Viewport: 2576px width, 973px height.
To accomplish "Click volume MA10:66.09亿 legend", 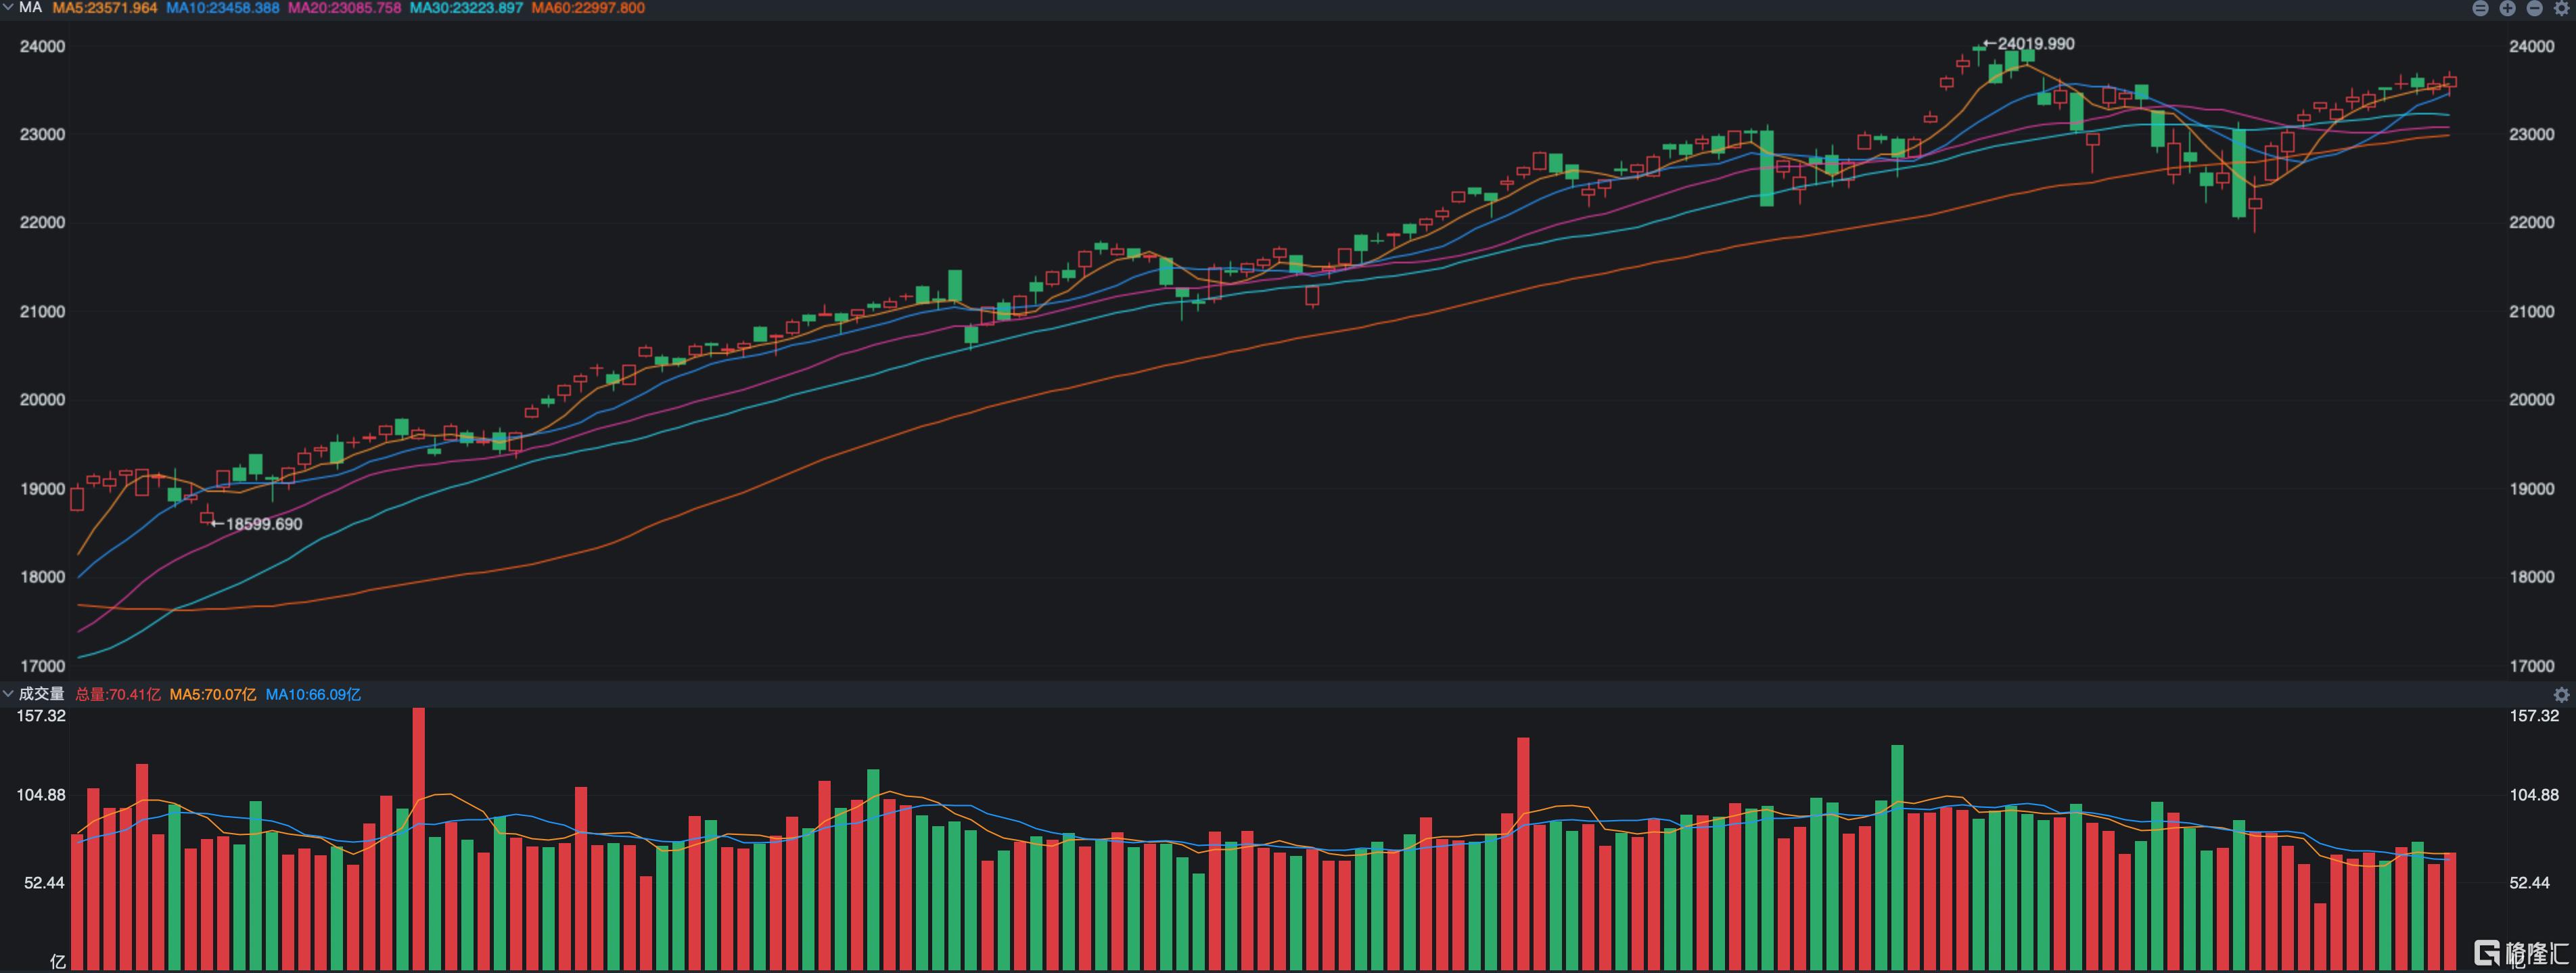I will [x=313, y=694].
